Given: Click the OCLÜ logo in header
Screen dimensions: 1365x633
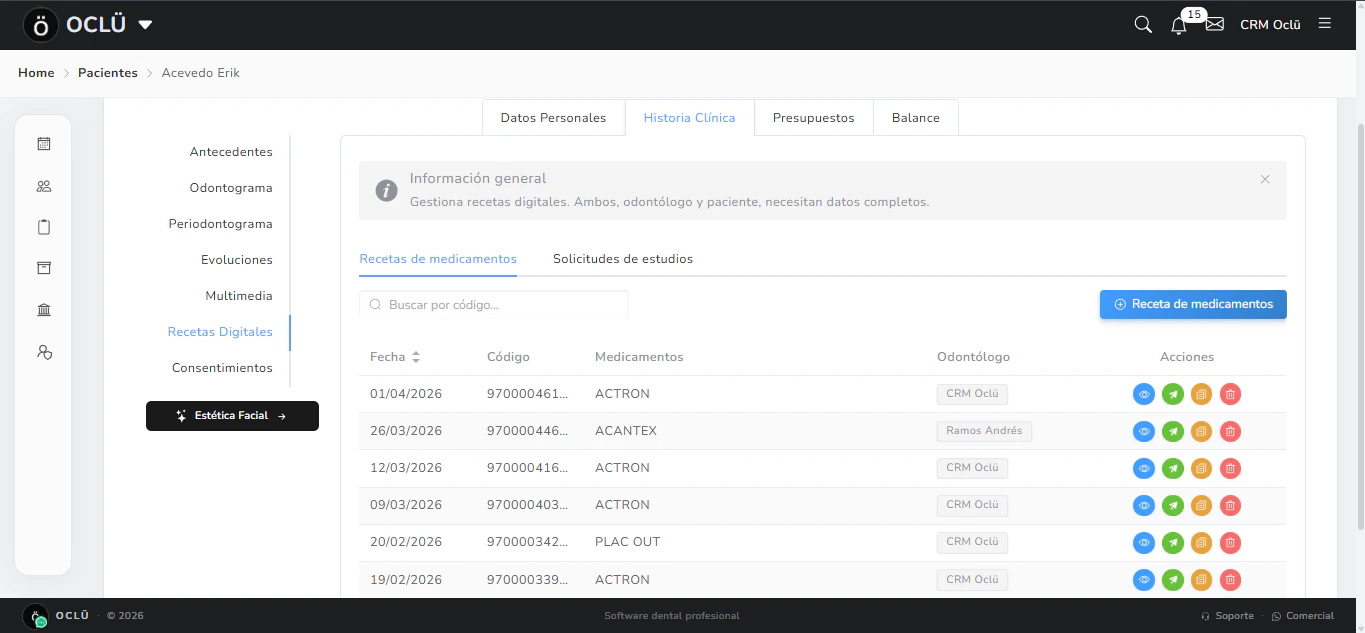Looking at the screenshot, I should point(74,25).
